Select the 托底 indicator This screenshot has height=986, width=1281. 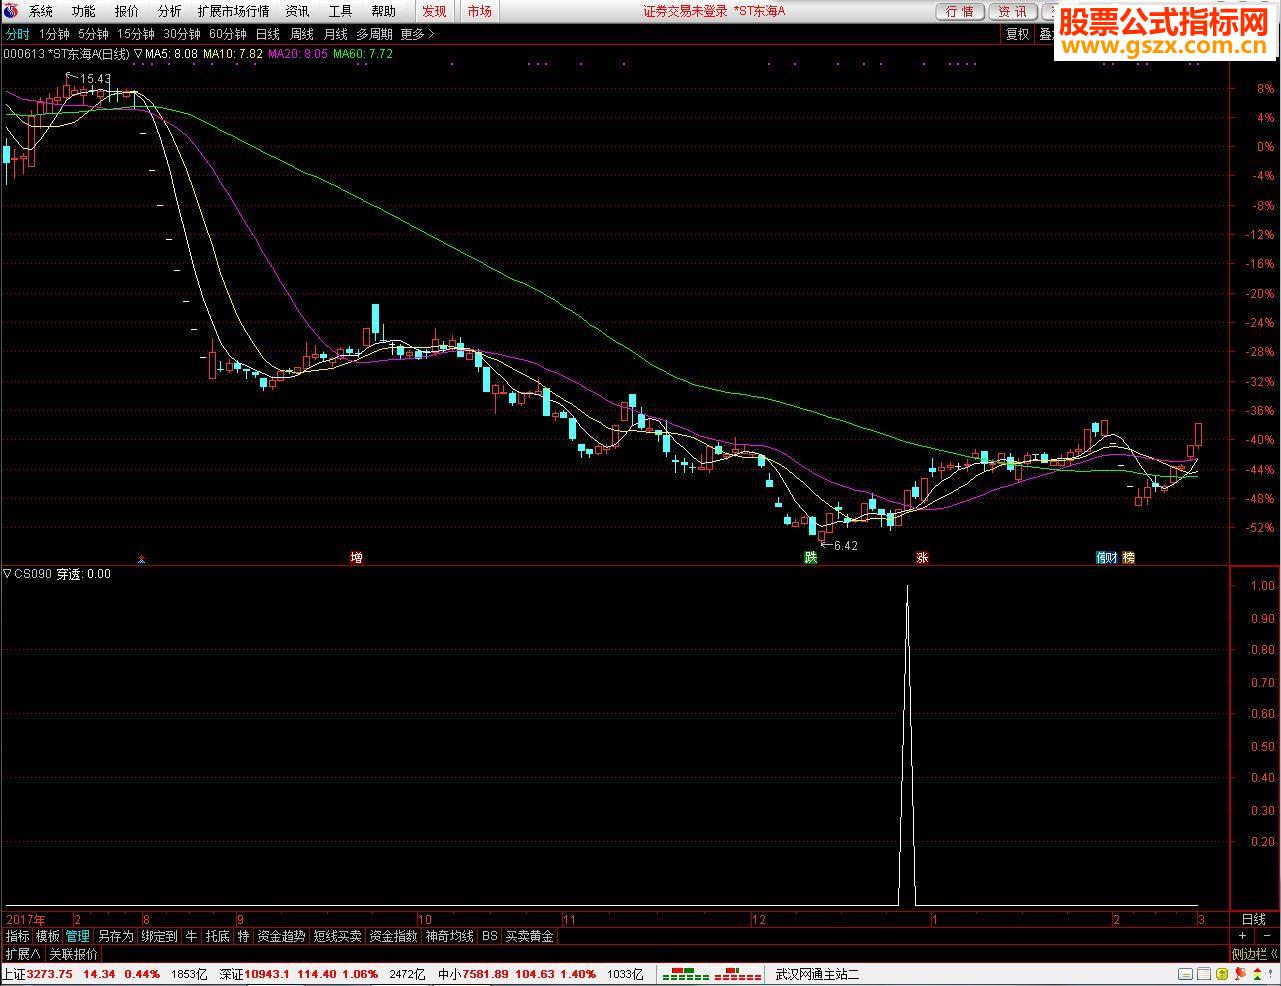tap(217, 937)
